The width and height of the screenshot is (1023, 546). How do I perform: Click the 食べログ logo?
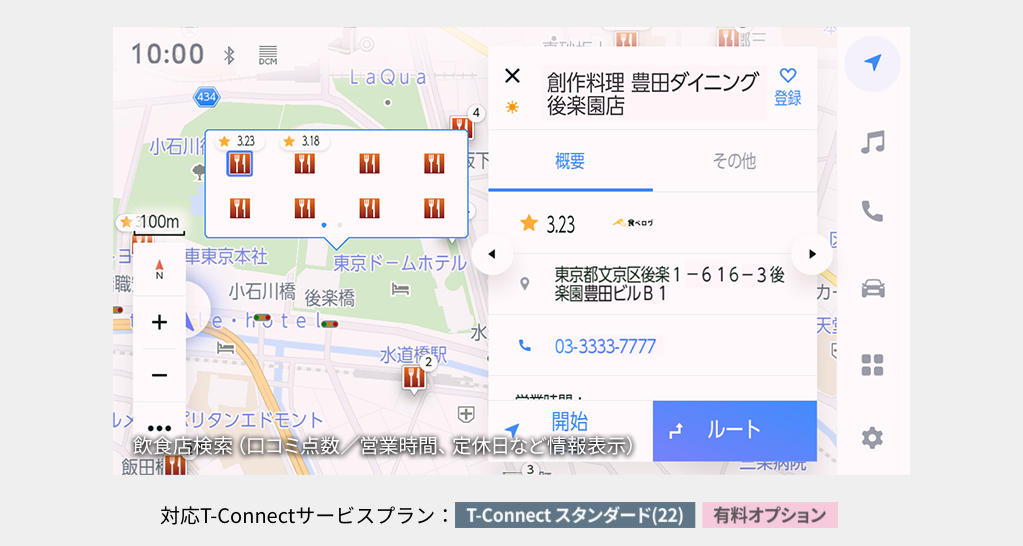tap(633, 223)
